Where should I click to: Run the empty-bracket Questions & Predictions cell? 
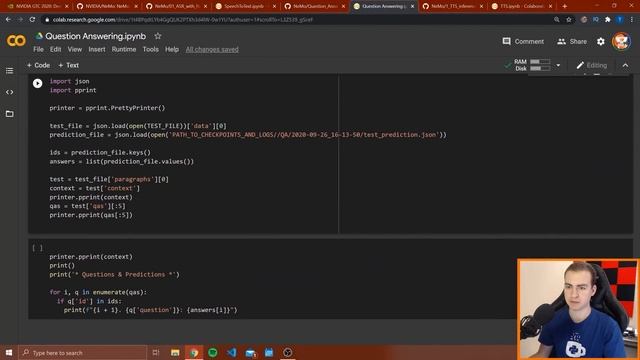[38, 248]
